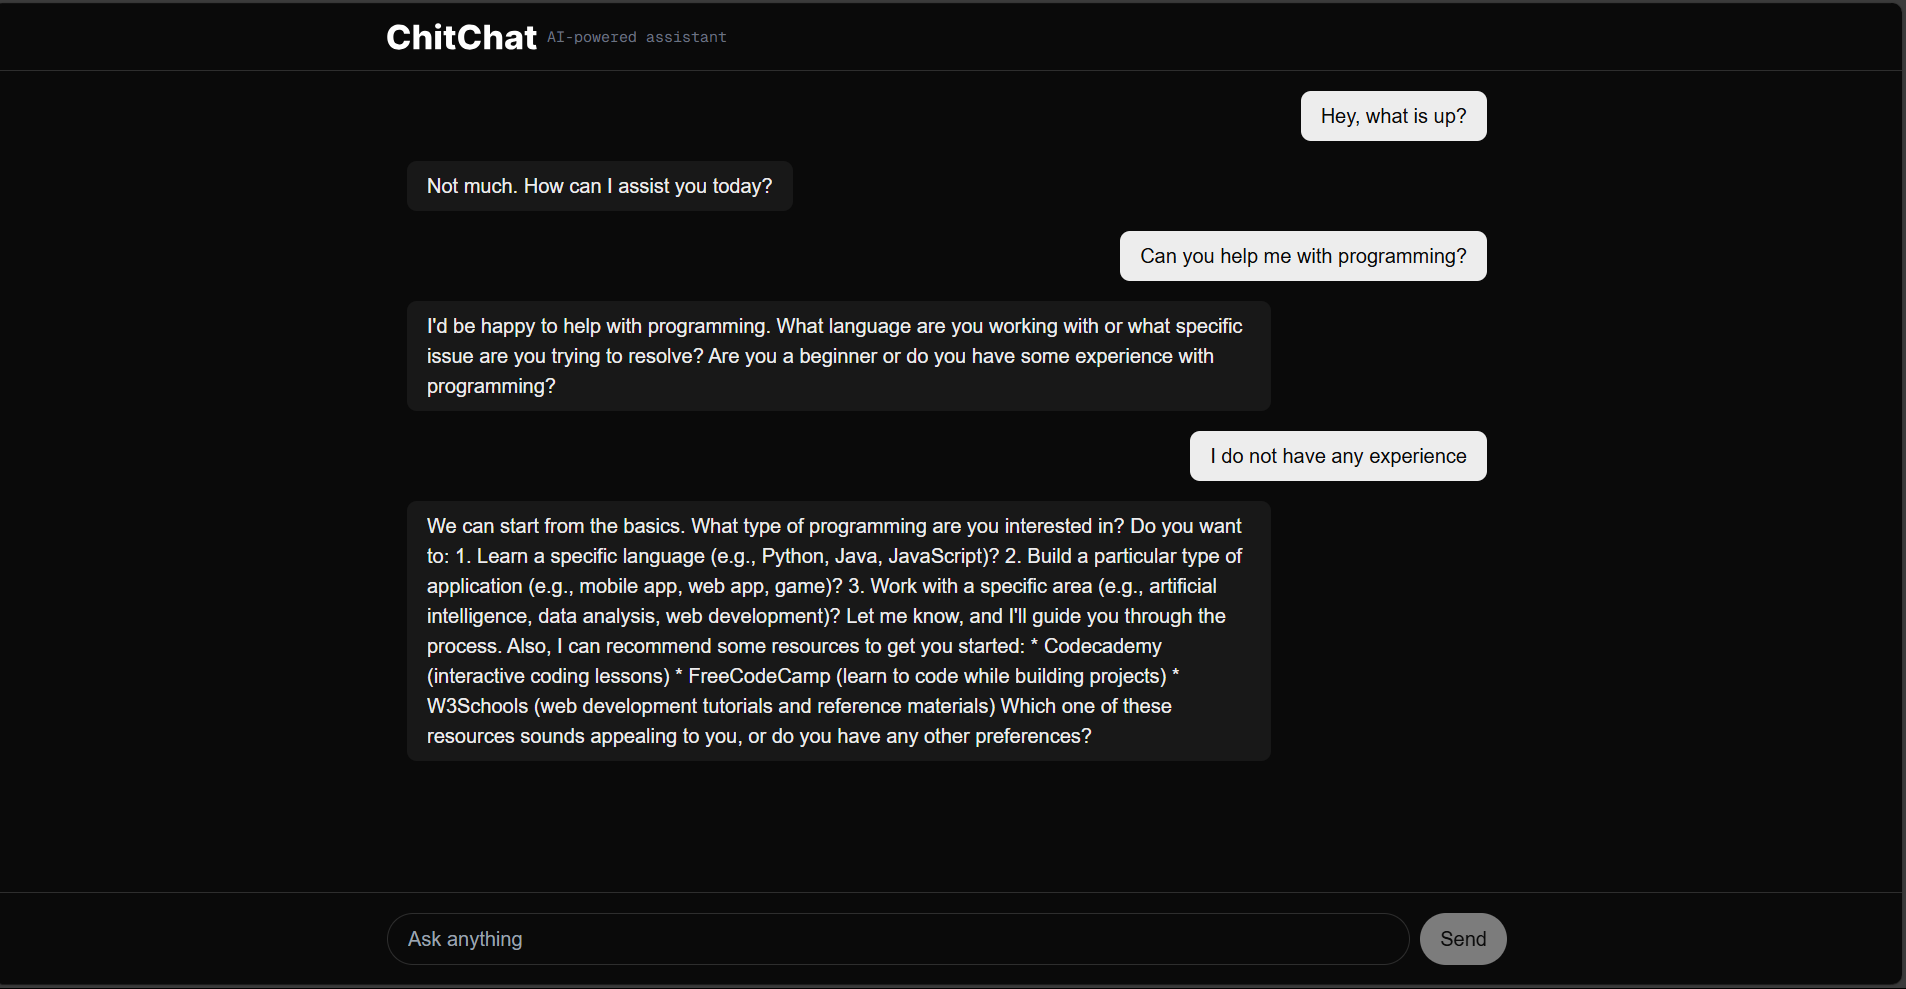Click the I'd be happy to help reply
1906x989 pixels.
coord(838,356)
